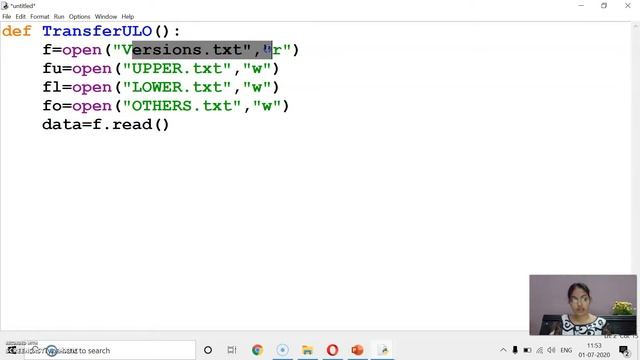Click the def keyword
The image size is (640, 360).
17,31
